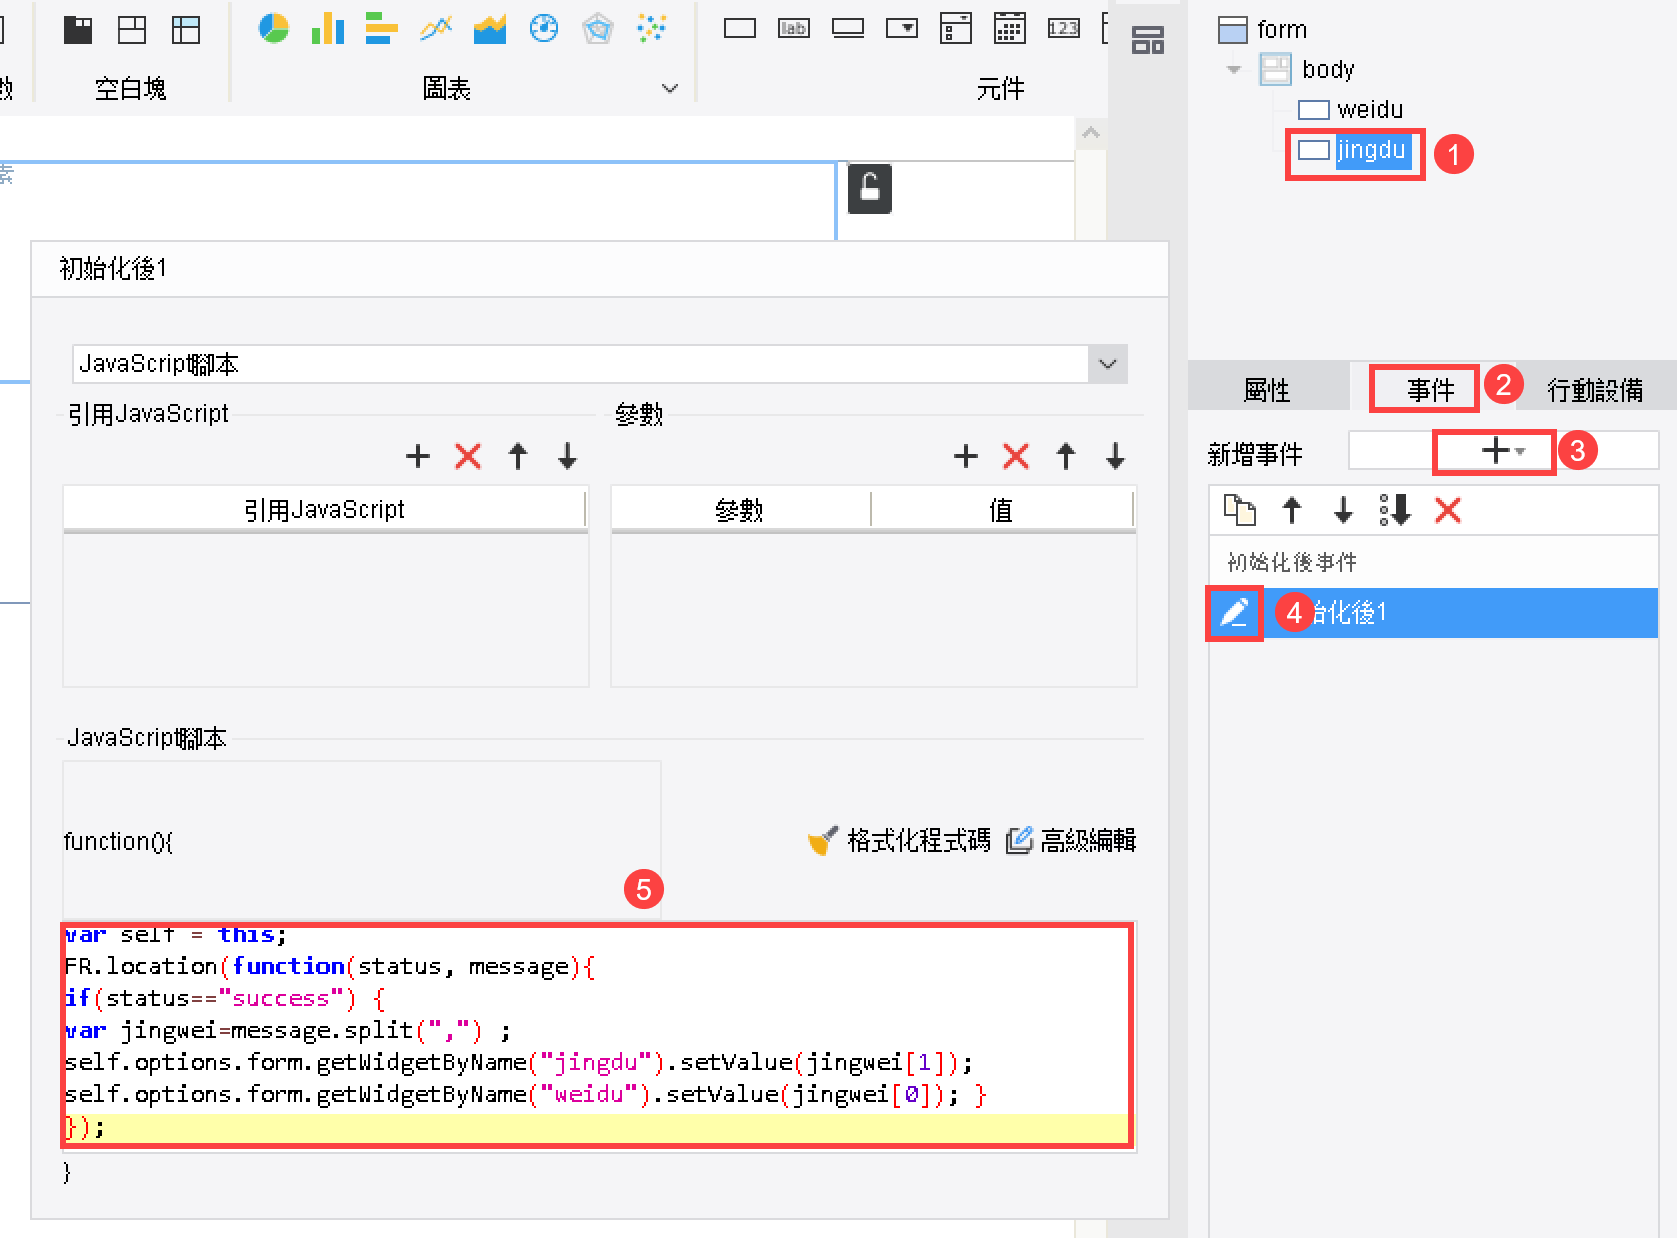Viewport: 1677px width, 1238px height.
Task: Add a text input widget
Action: coord(740,28)
